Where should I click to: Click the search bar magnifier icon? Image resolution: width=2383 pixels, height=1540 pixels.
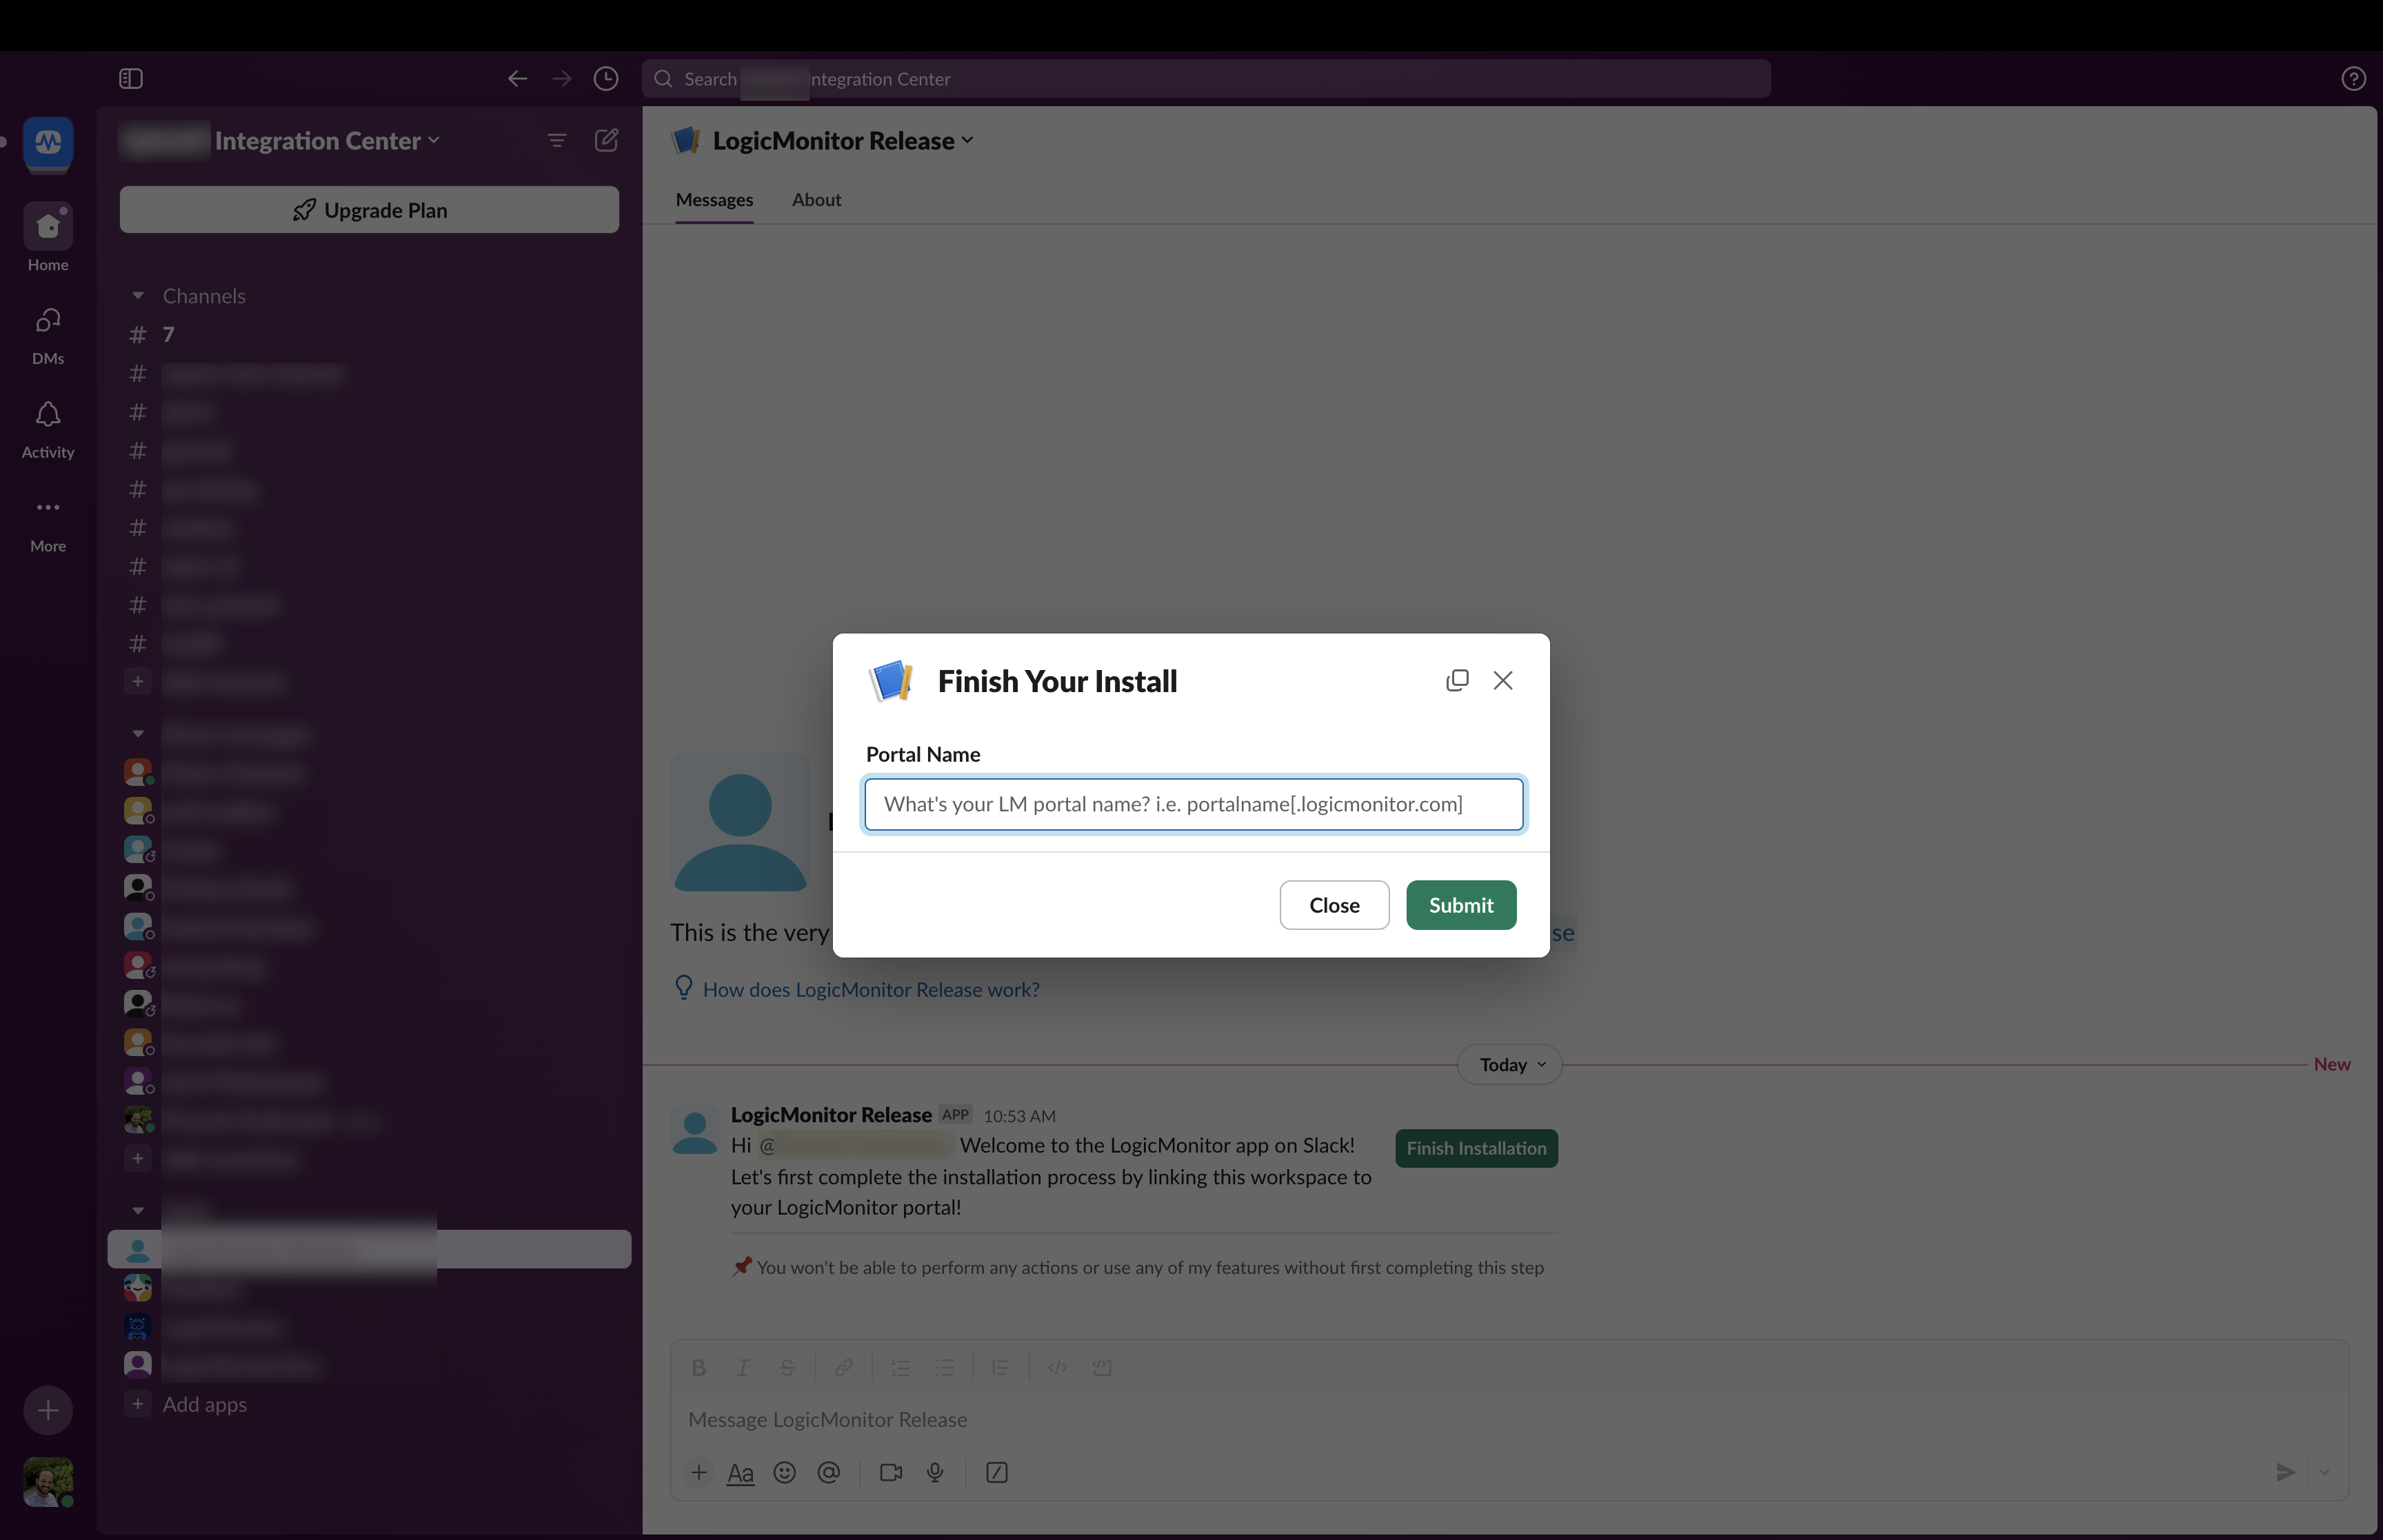[x=663, y=78]
